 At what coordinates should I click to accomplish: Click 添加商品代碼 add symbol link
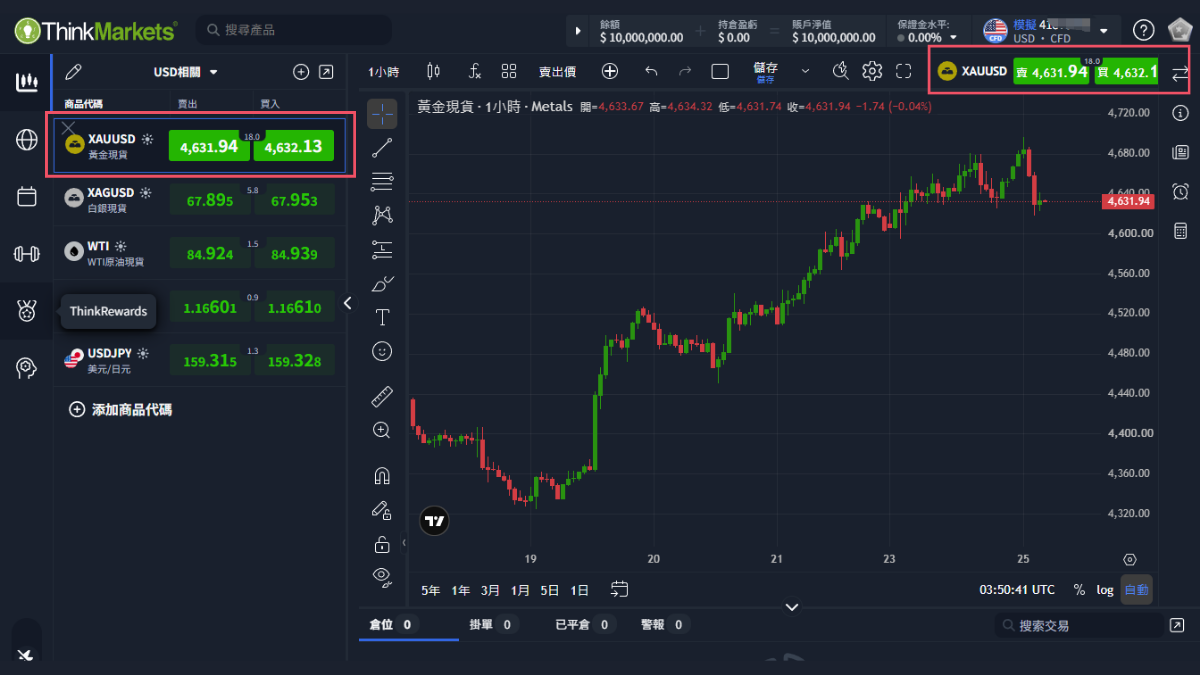click(120, 409)
